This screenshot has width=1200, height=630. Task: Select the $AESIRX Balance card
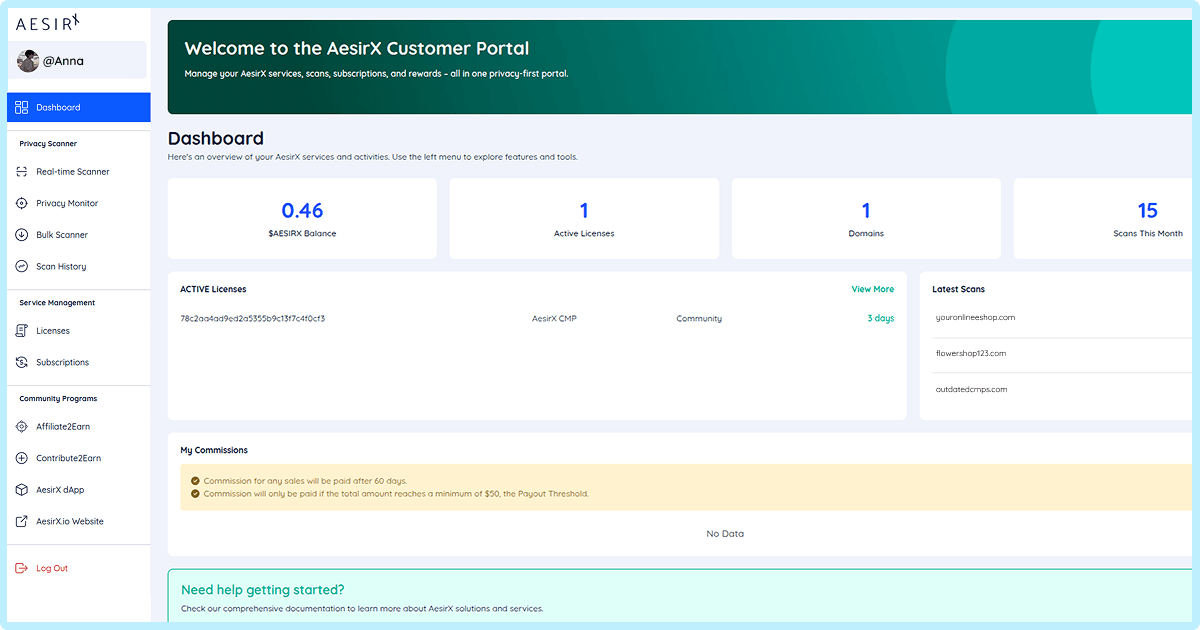[x=302, y=219]
